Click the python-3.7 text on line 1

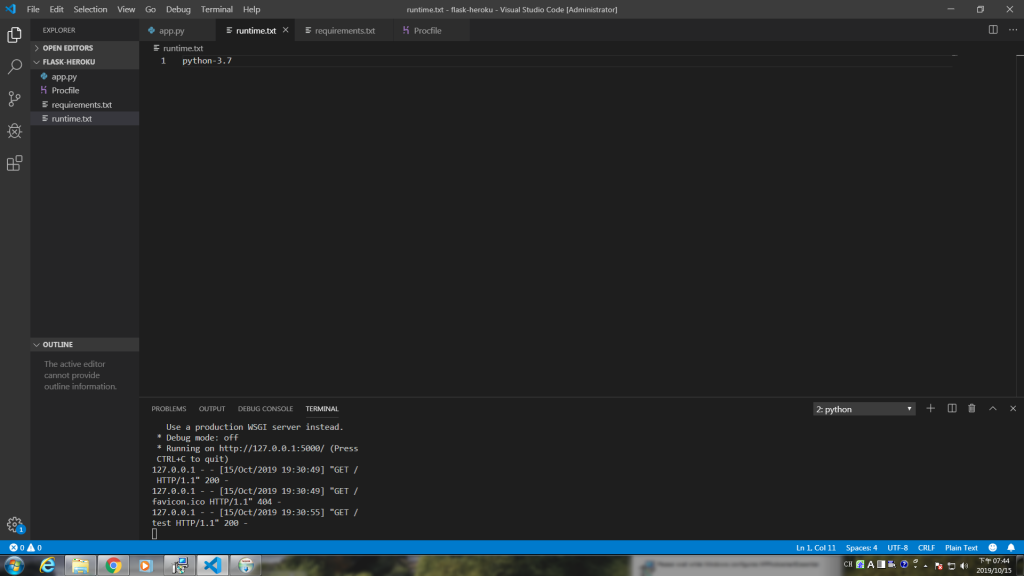[x=207, y=61]
